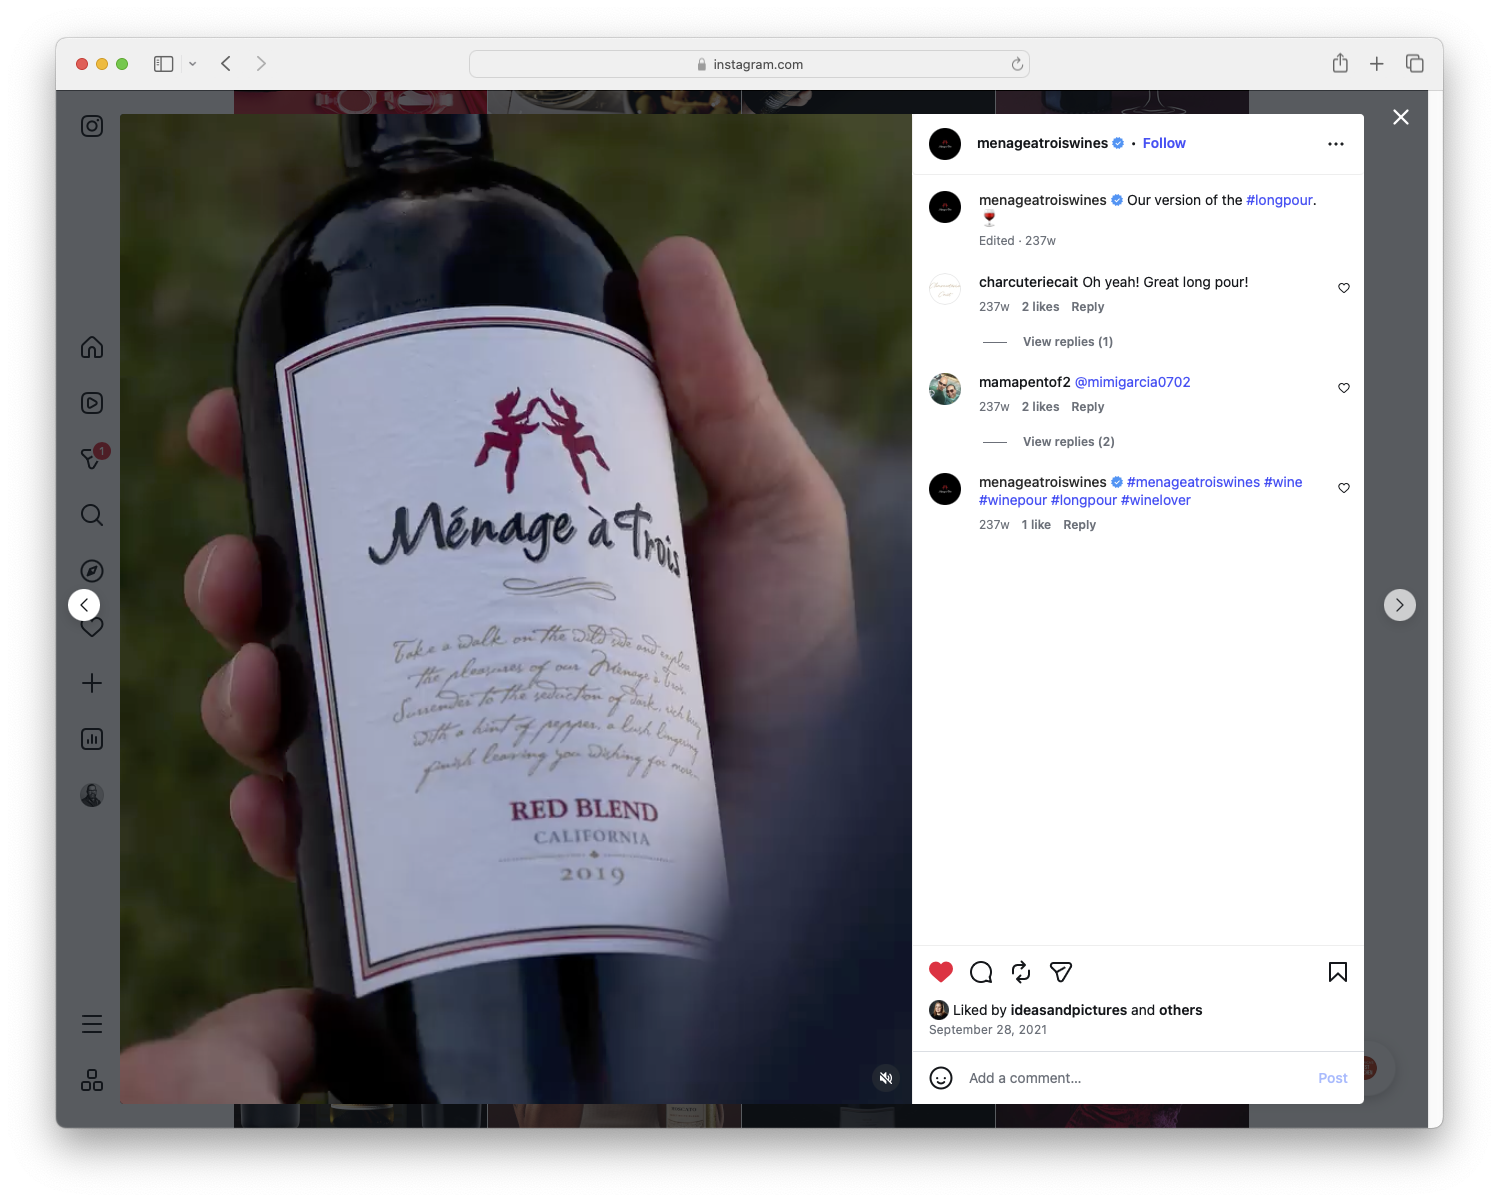This screenshot has height=1202, width=1499.
Task: Share post via the paper plane icon
Action: coord(1060,971)
